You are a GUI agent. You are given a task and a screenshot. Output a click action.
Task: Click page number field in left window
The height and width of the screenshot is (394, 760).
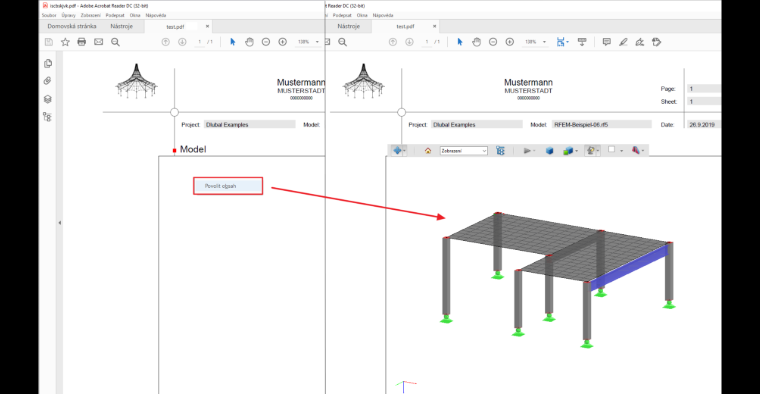(x=199, y=42)
